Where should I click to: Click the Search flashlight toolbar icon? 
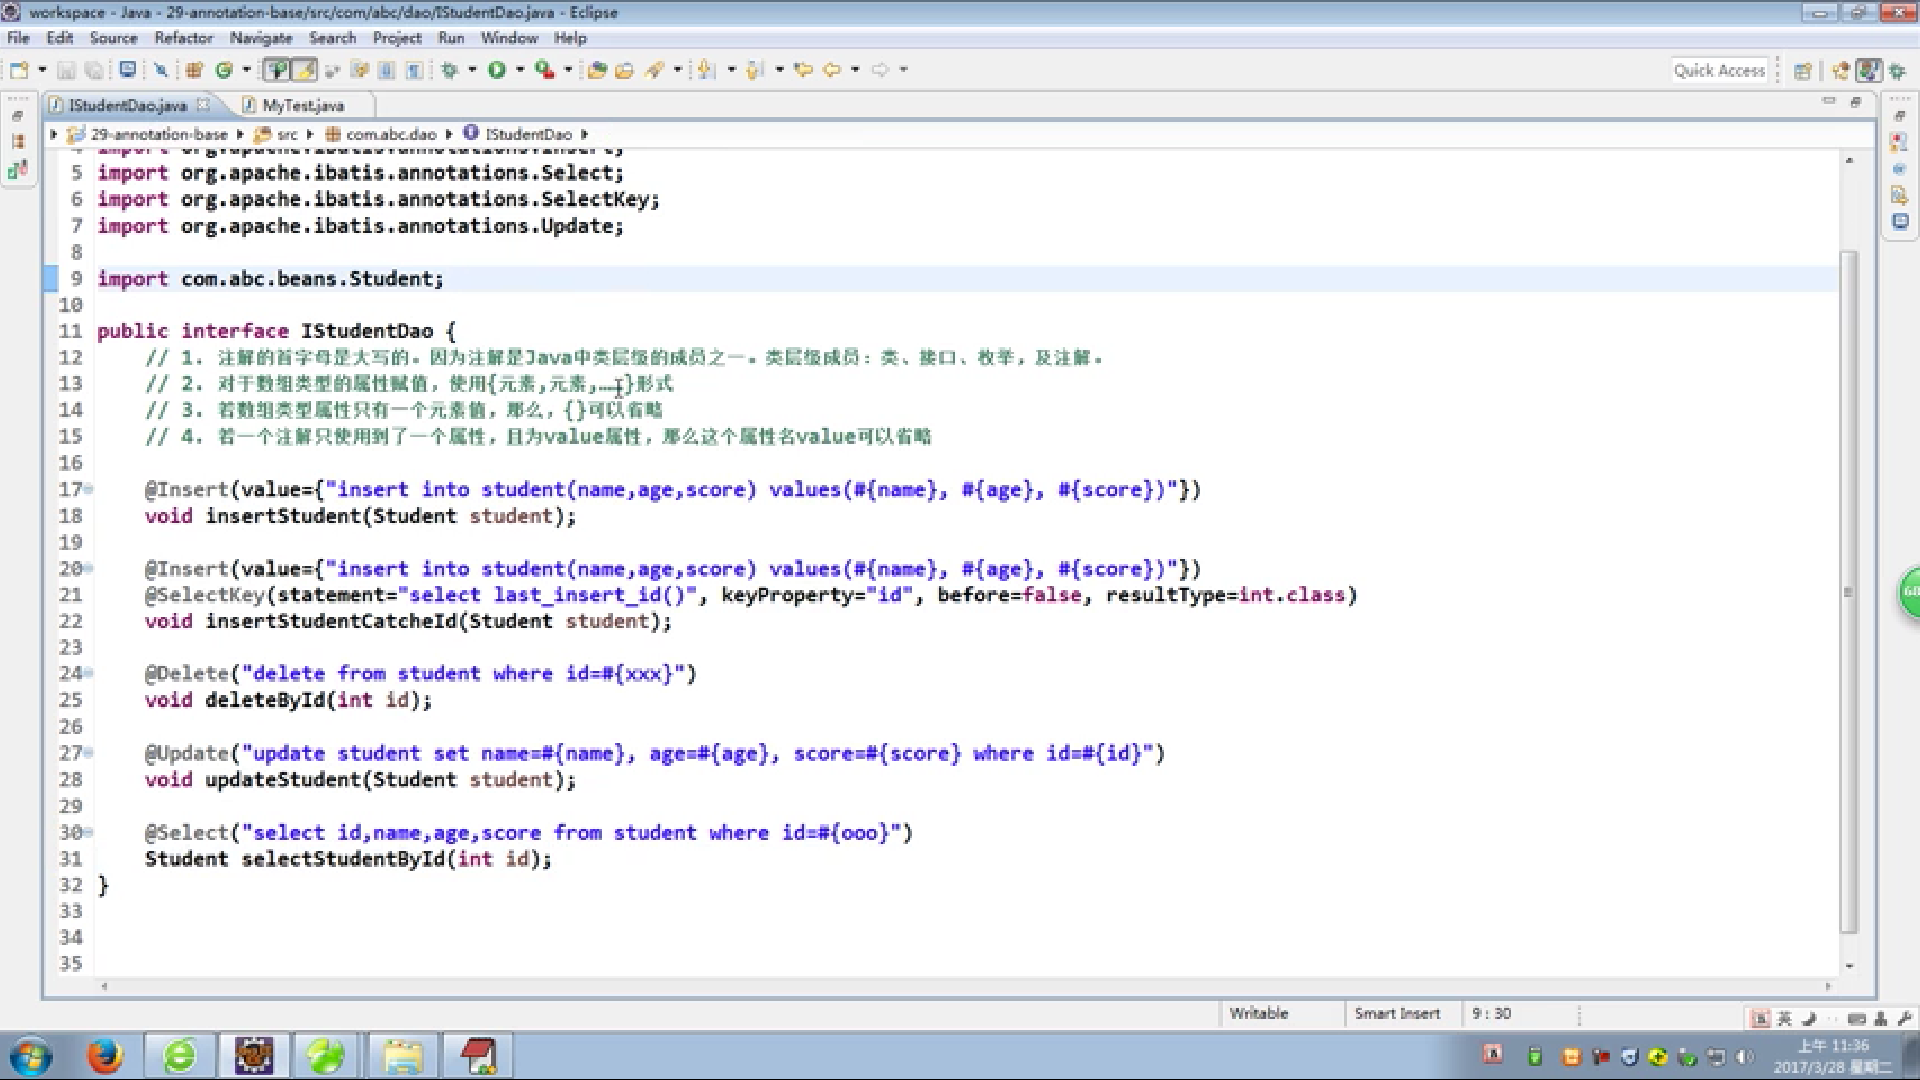click(x=655, y=70)
